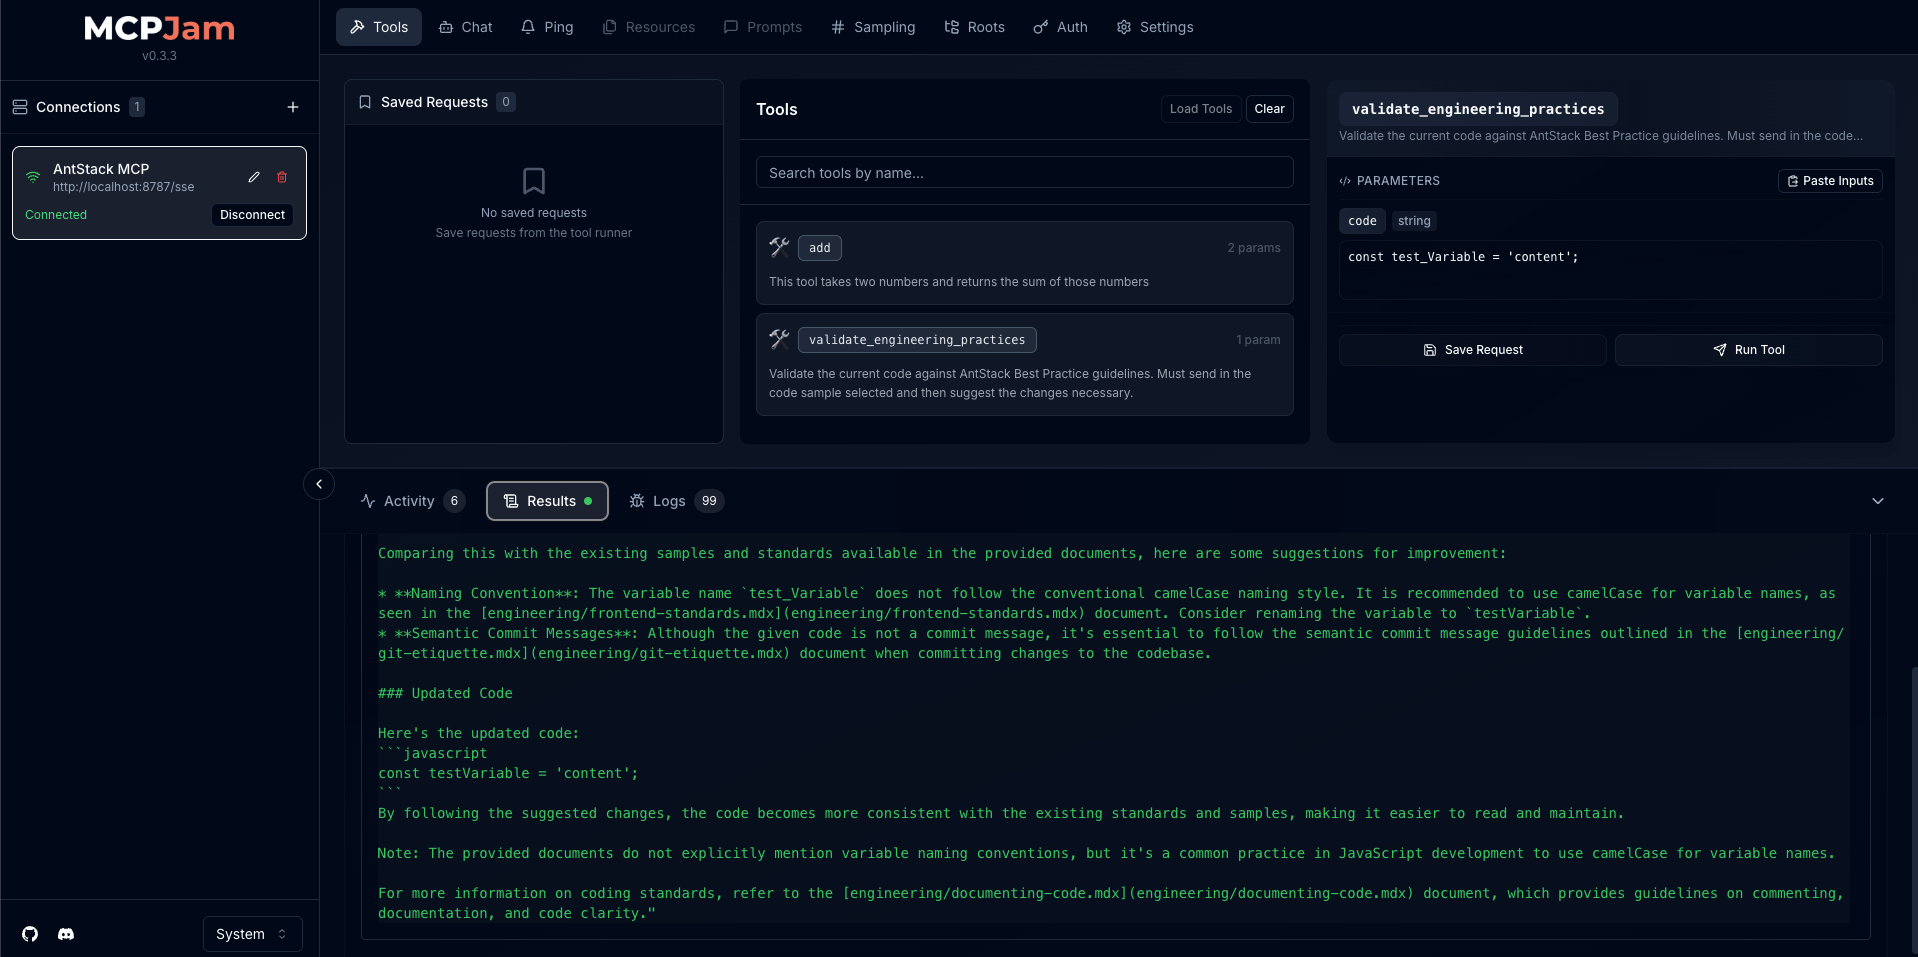
Task: Open the System theme dropdown
Action: (x=251, y=933)
